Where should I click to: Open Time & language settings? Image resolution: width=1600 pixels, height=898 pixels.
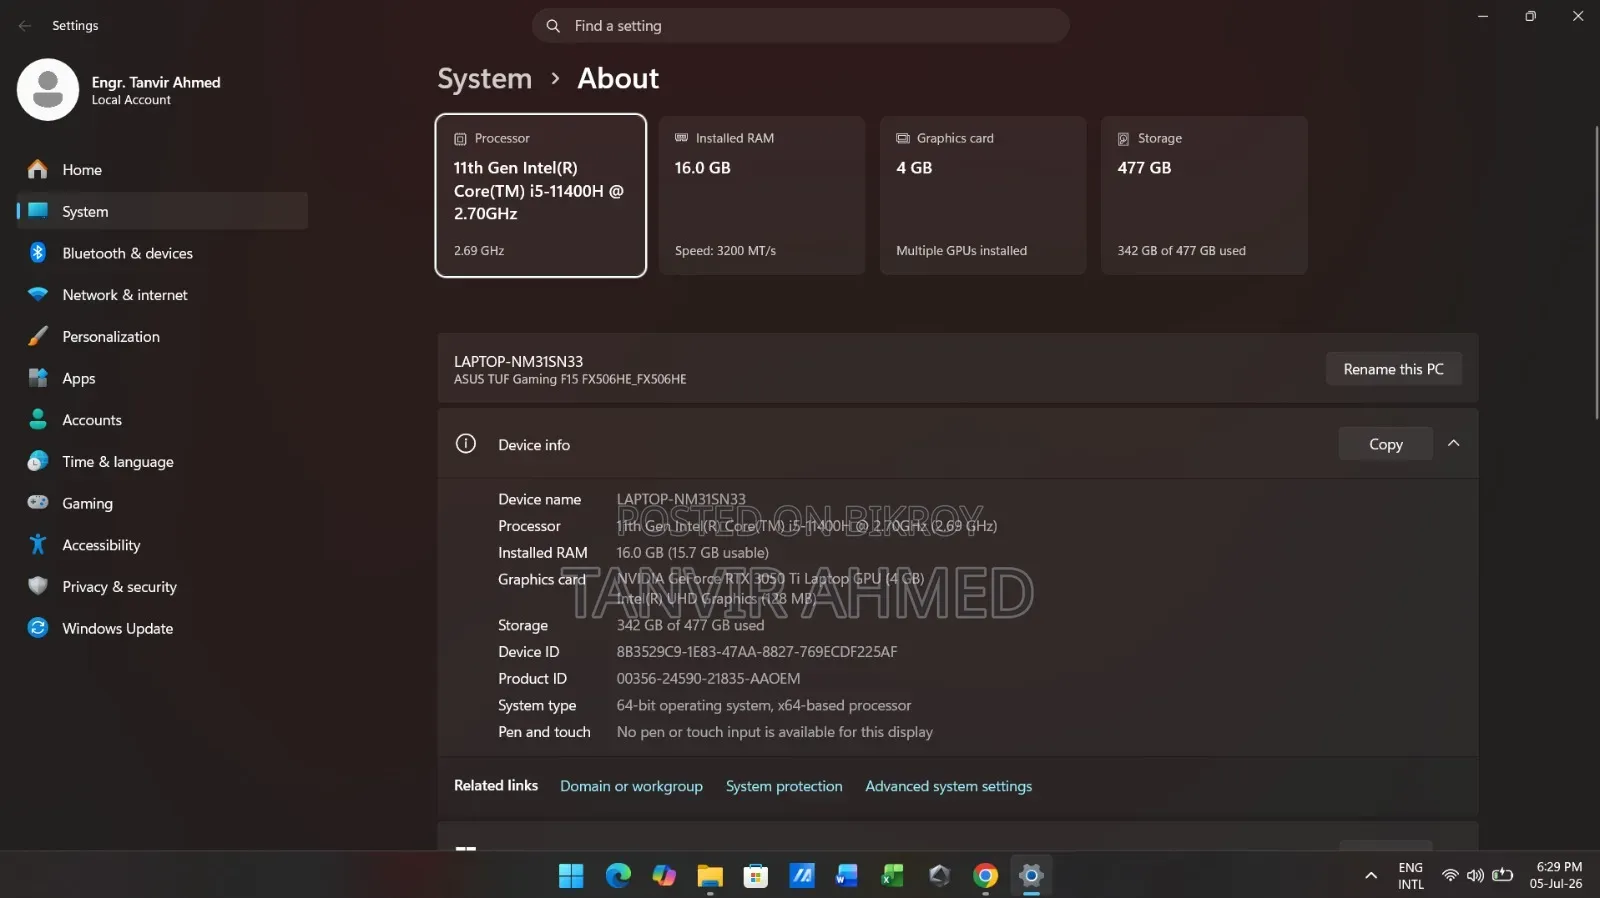pos(163,462)
